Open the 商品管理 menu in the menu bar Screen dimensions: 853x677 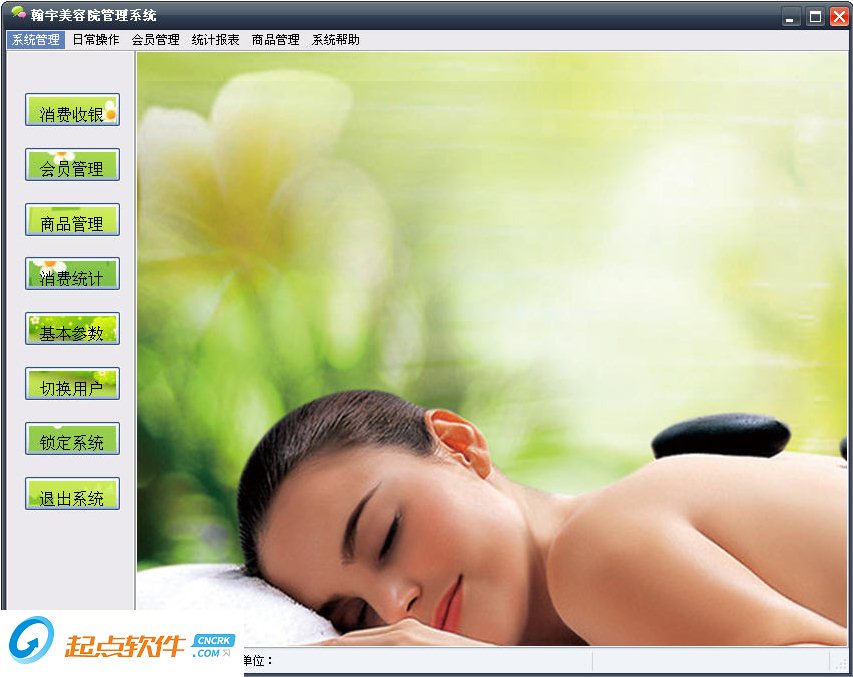pyautogui.click(x=275, y=40)
